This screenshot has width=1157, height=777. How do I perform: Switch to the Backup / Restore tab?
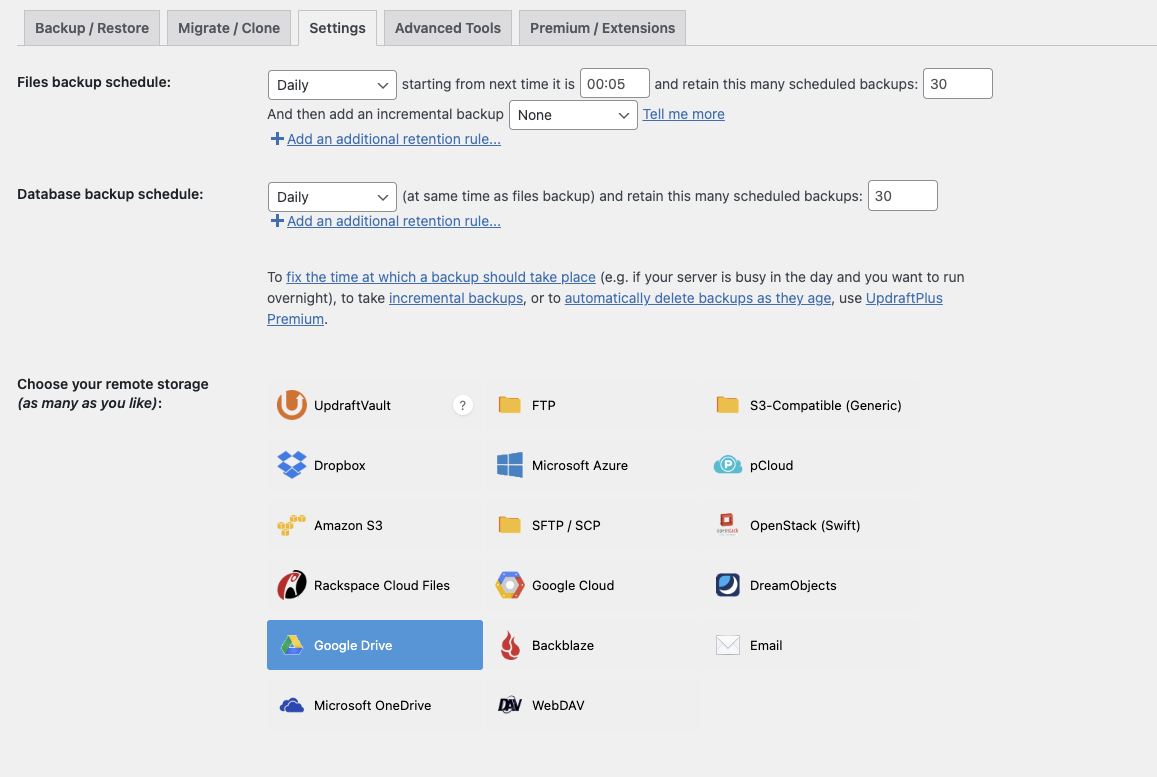coord(92,28)
